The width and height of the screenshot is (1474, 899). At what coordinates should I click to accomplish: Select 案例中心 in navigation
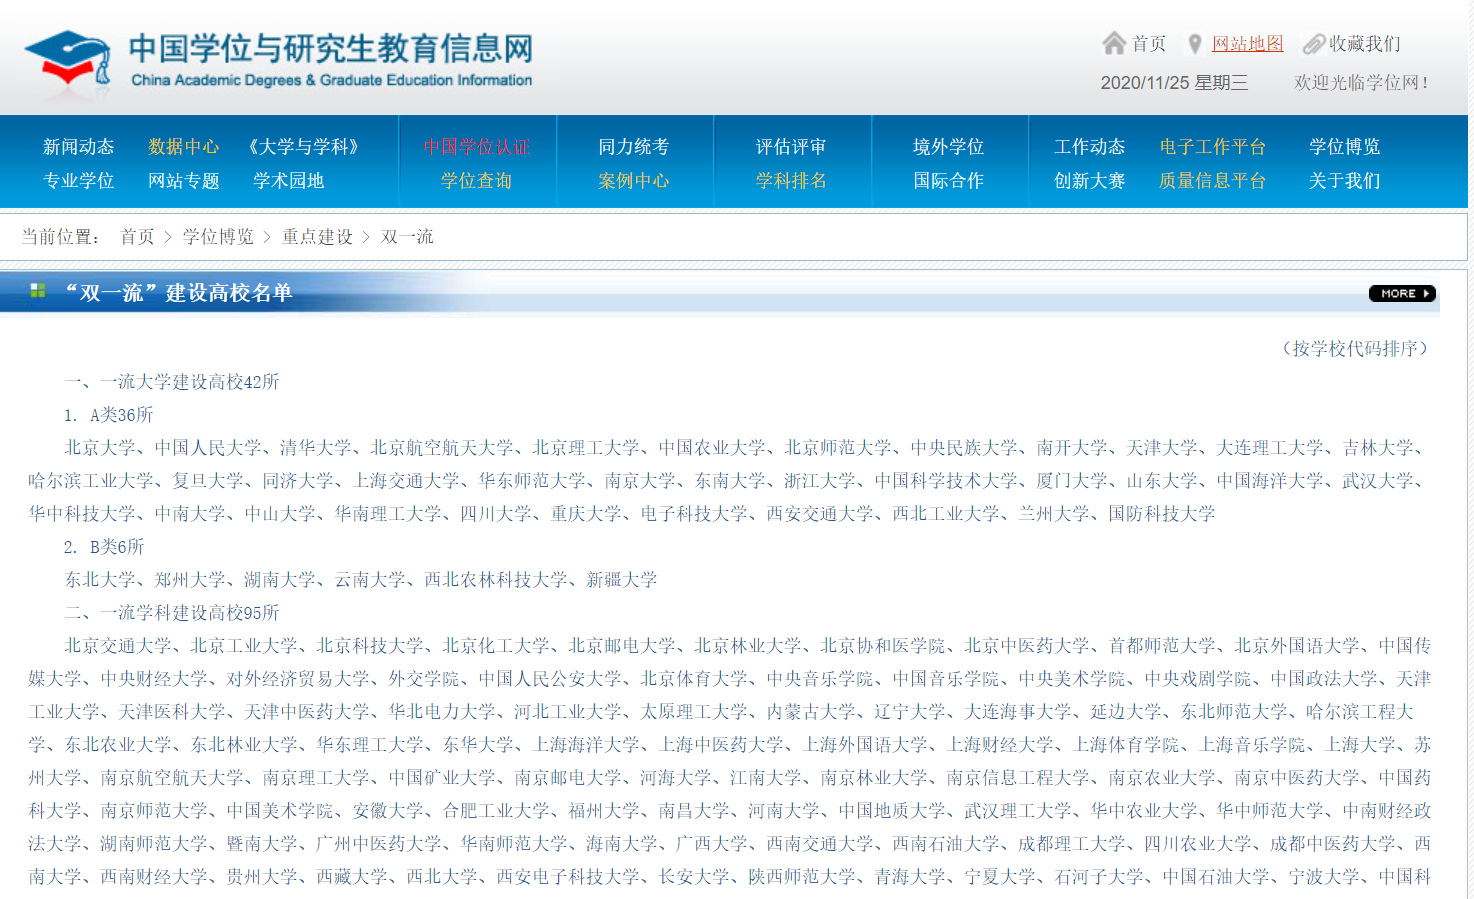633,181
